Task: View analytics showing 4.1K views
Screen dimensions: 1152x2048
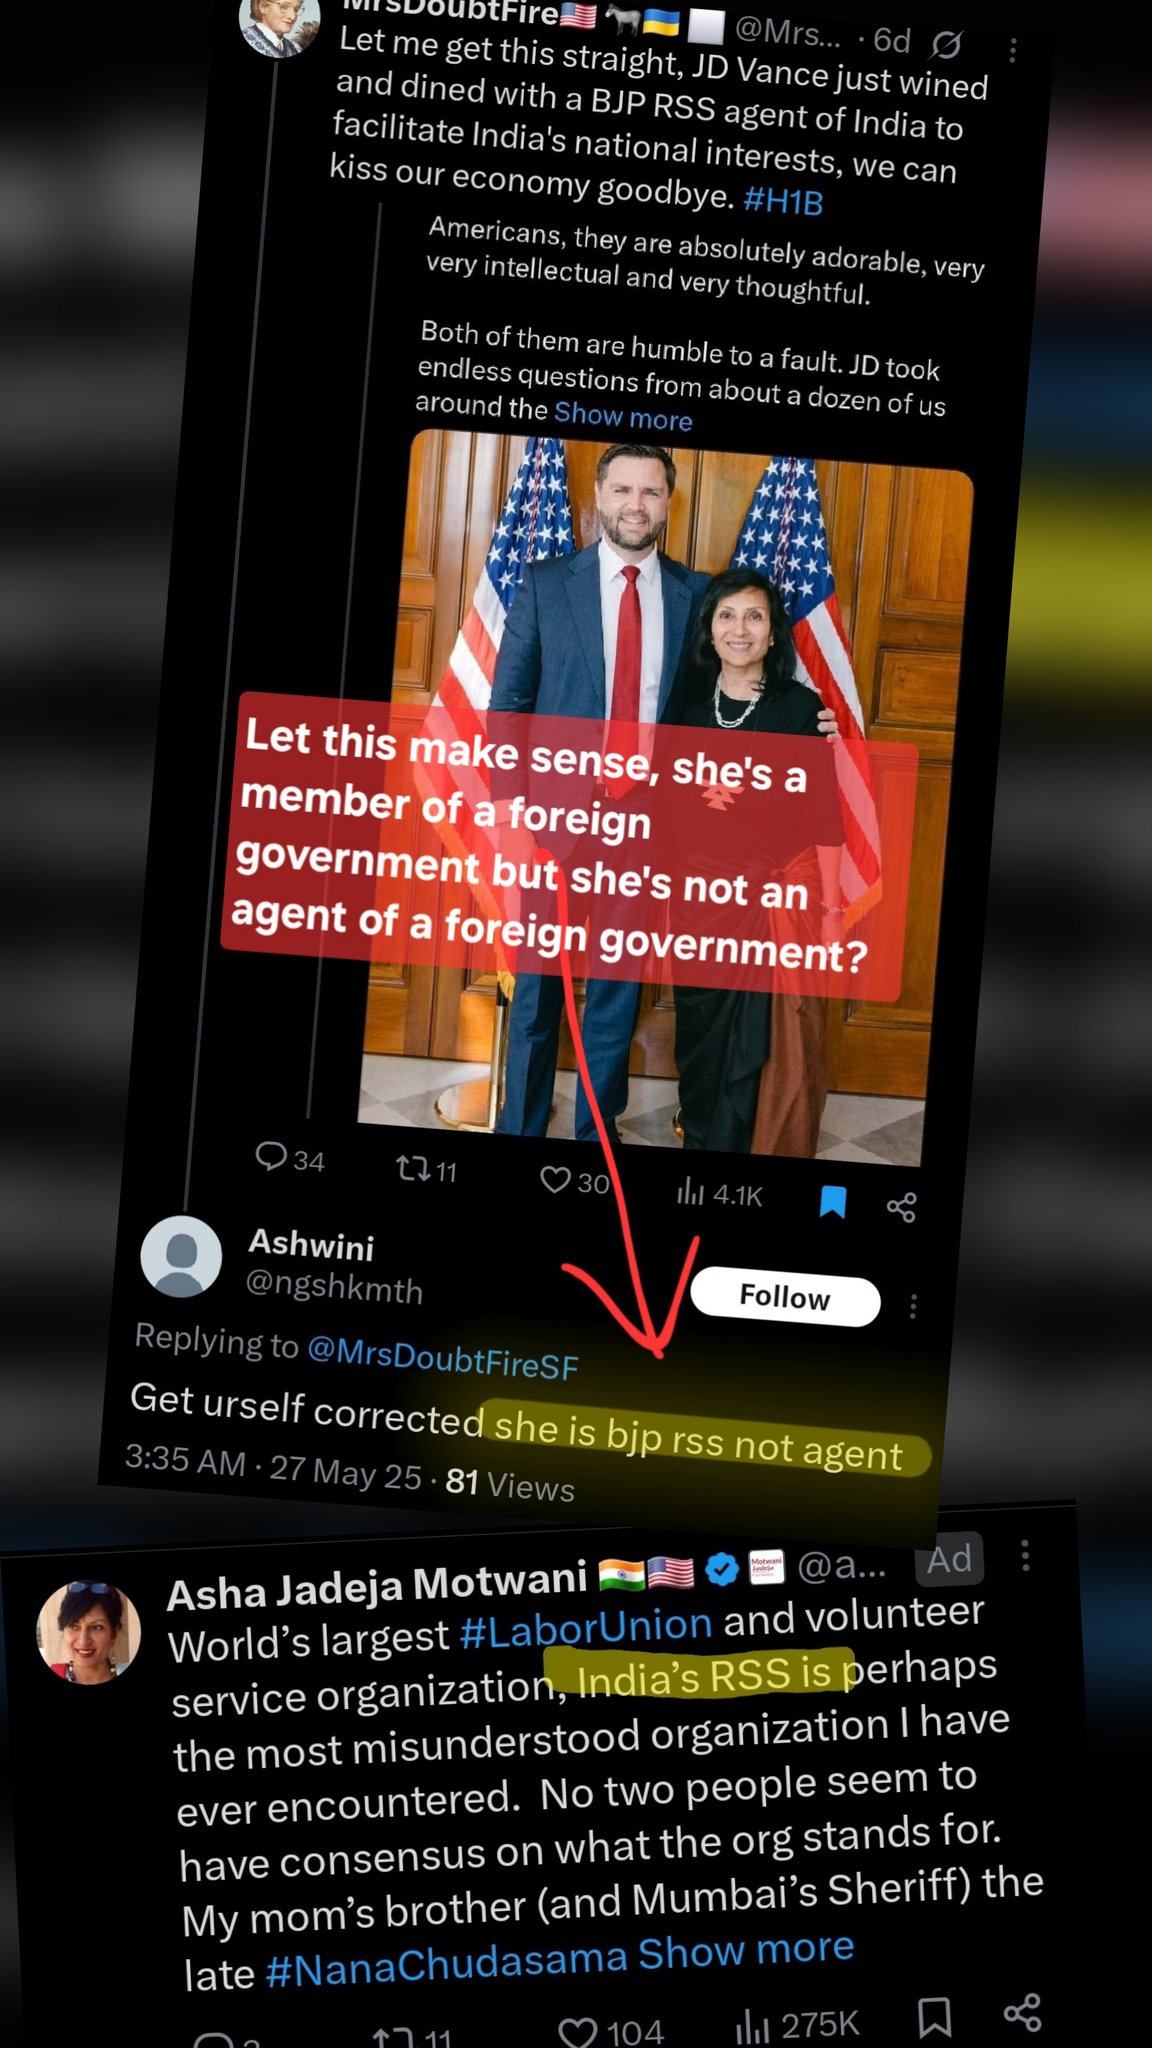Action: [719, 1192]
